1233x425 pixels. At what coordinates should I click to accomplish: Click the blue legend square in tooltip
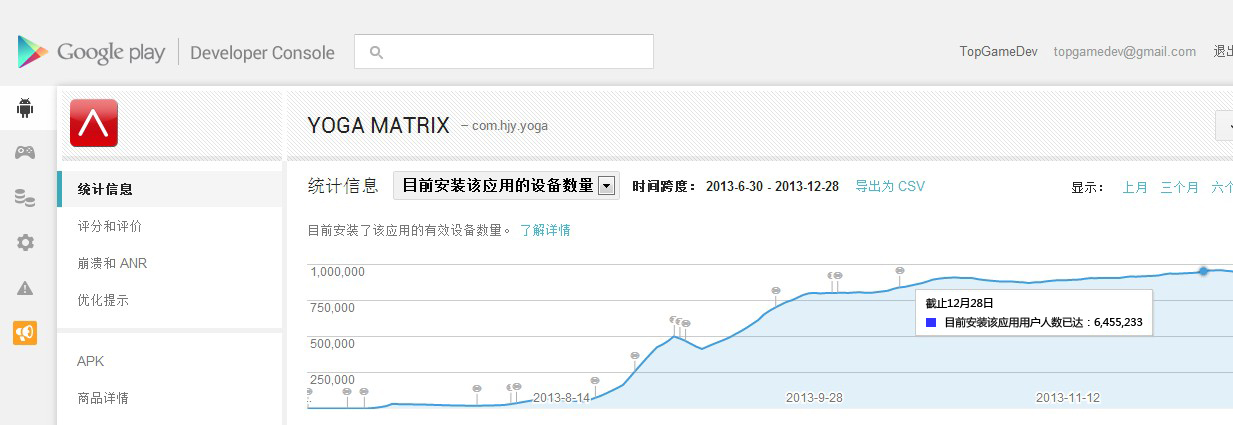pyautogui.click(x=931, y=323)
